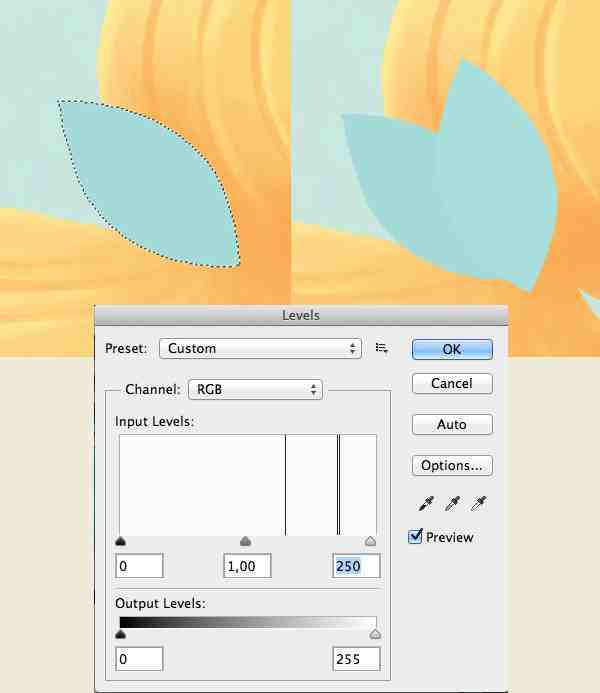Image resolution: width=600 pixels, height=693 pixels.
Task: Open the Channel dropdown showing RGB
Action: pos(255,389)
